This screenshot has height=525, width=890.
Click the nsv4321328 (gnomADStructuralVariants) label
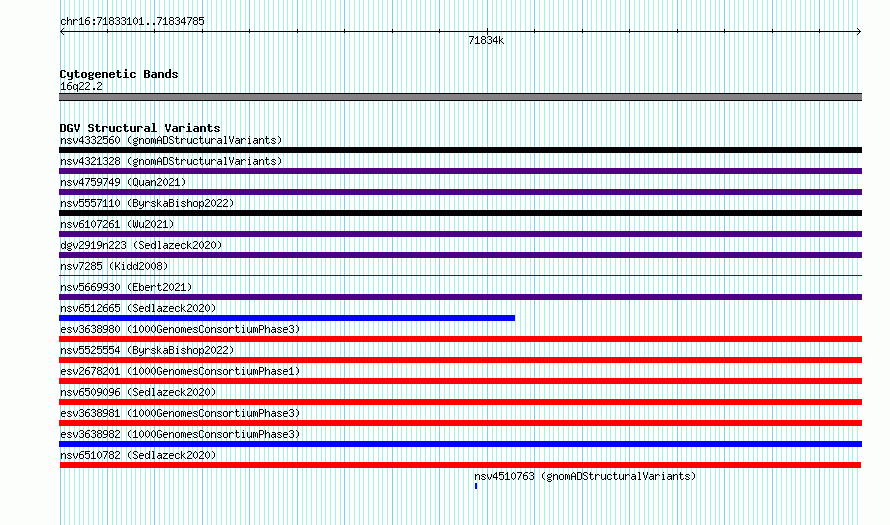[171, 161]
